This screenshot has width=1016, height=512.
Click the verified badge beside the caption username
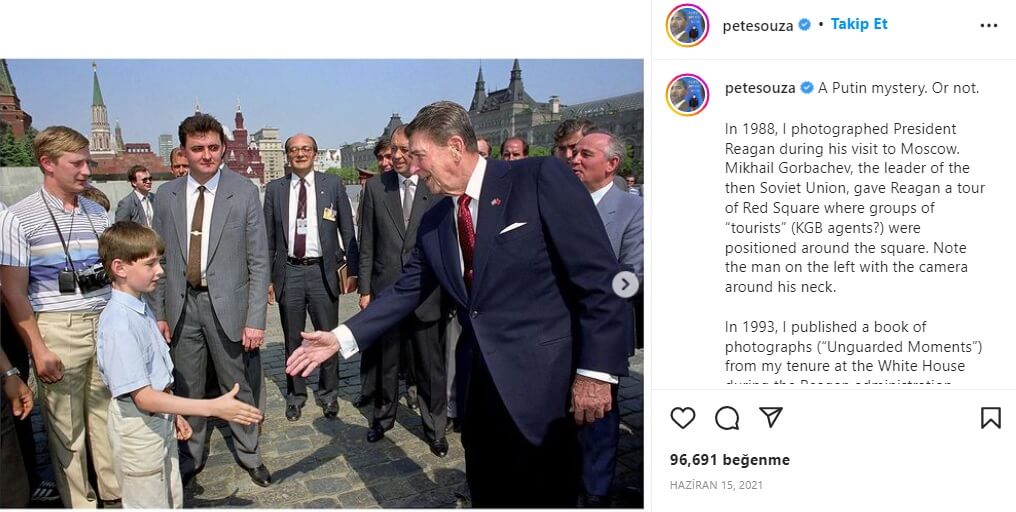click(807, 88)
